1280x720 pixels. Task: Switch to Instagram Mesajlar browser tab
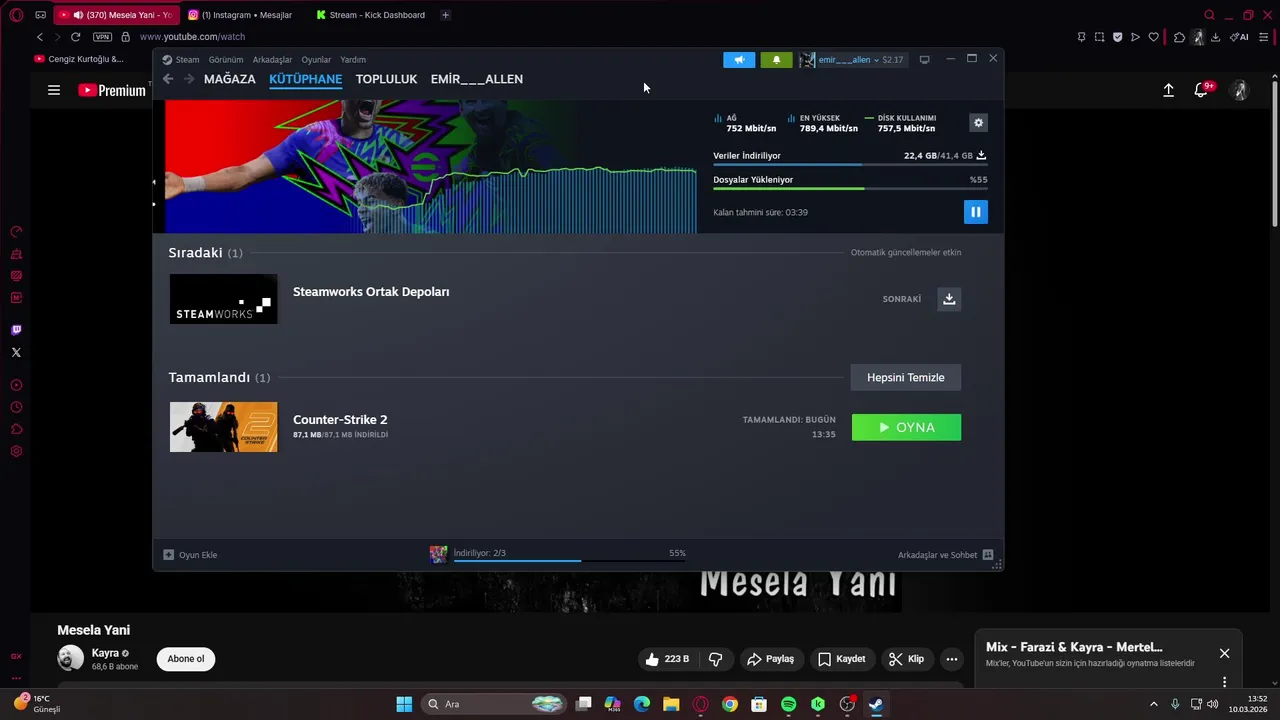click(x=241, y=15)
